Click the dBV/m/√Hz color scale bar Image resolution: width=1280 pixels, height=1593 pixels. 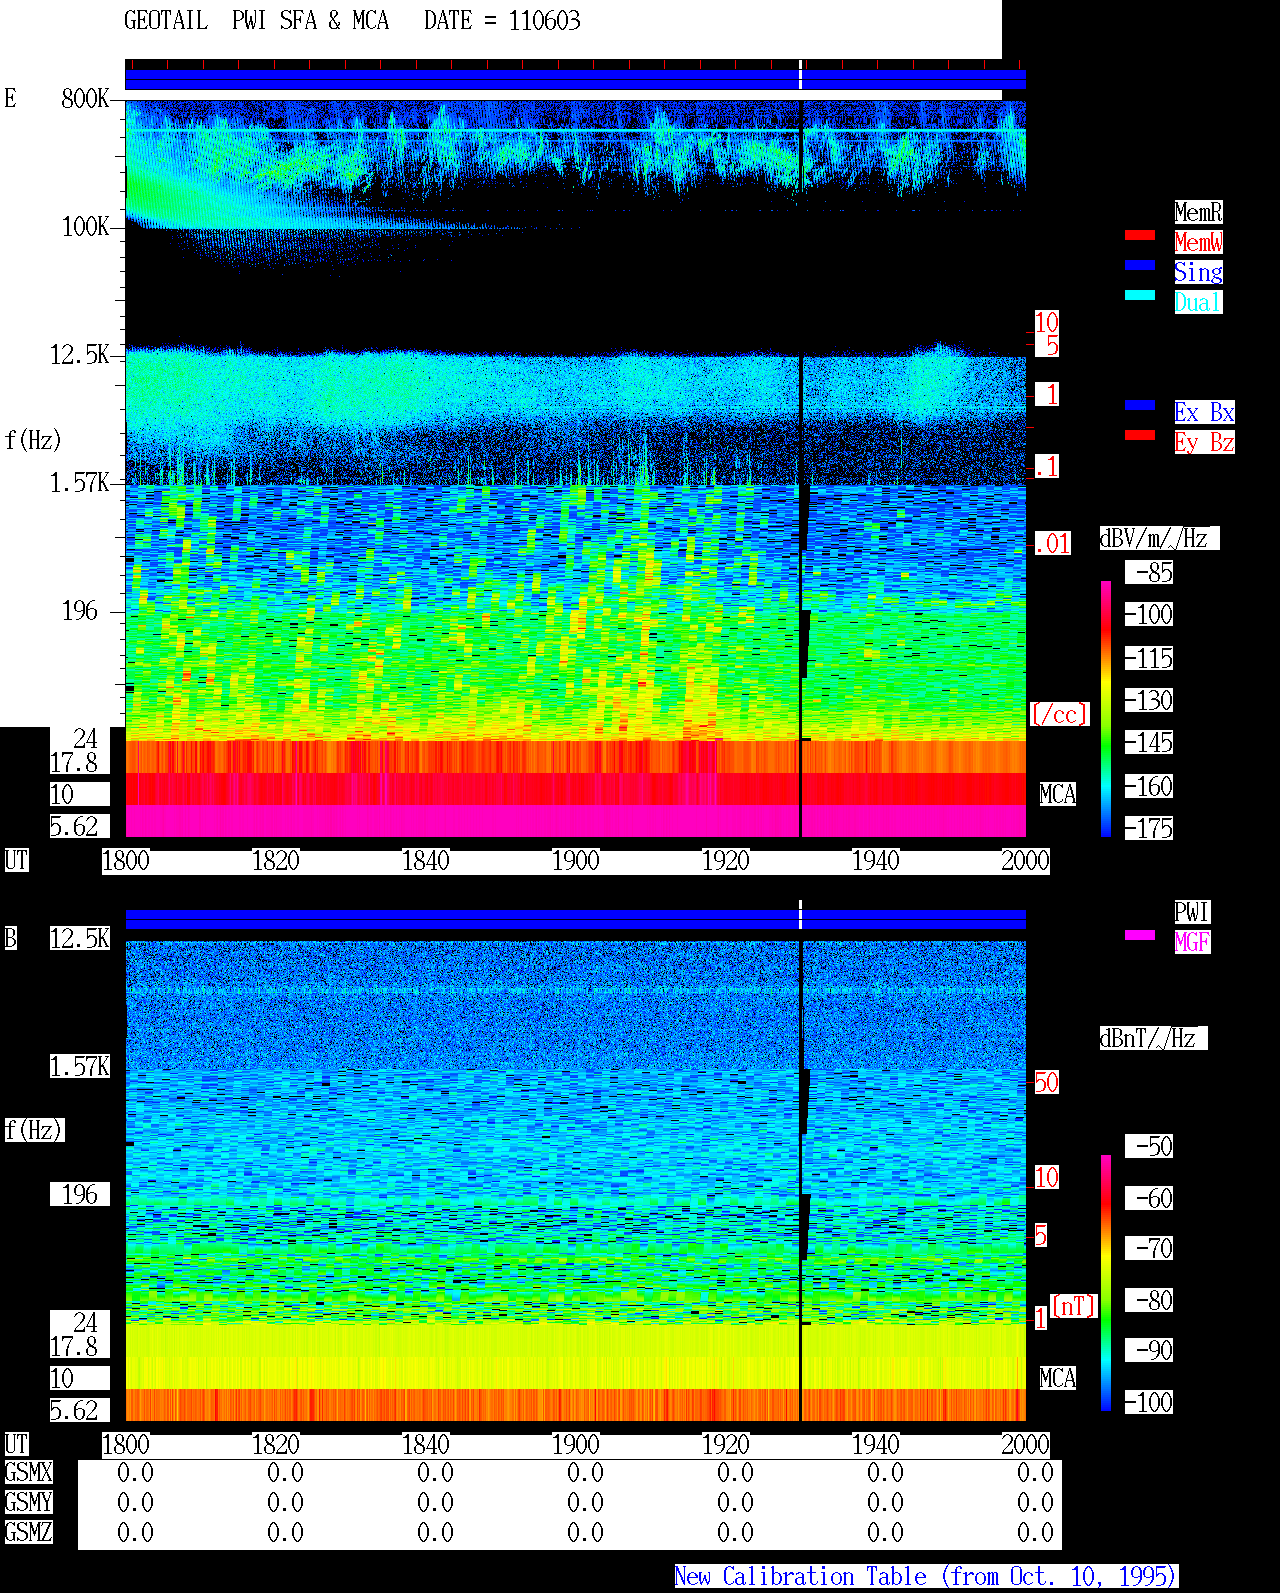tap(1106, 709)
